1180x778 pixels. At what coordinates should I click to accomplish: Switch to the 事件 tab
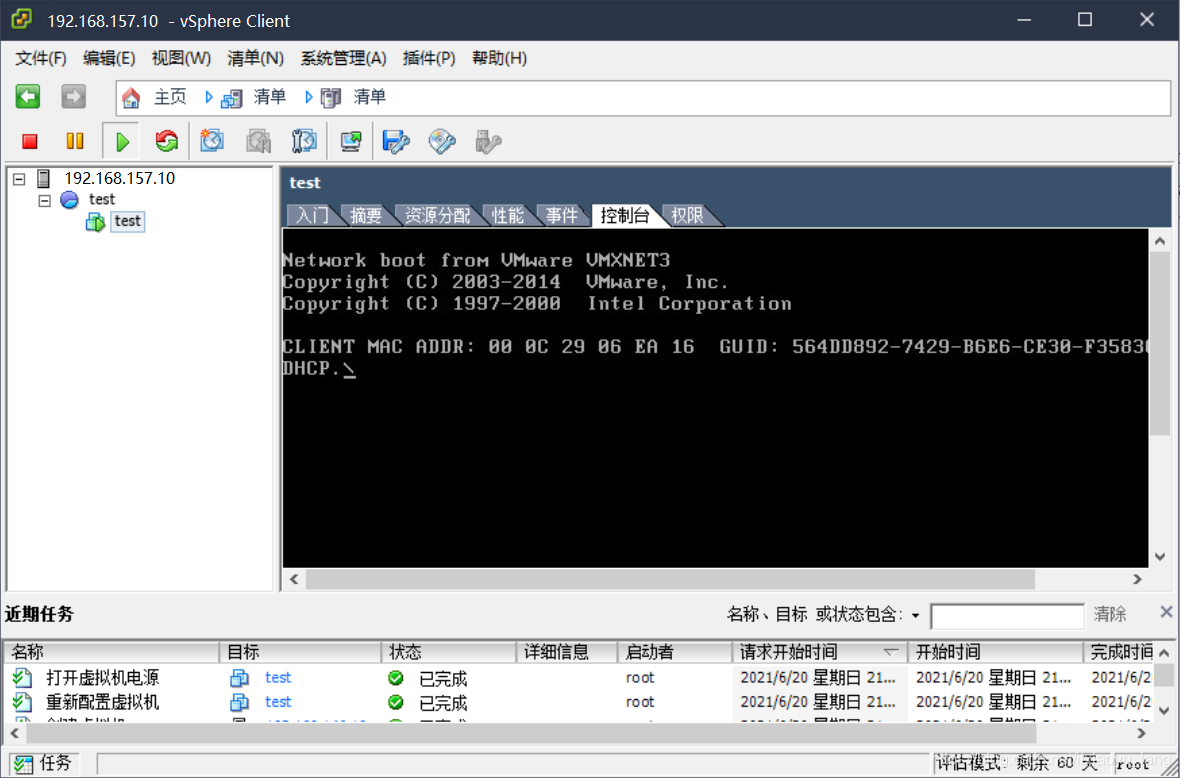pyautogui.click(x=561, y=216)
